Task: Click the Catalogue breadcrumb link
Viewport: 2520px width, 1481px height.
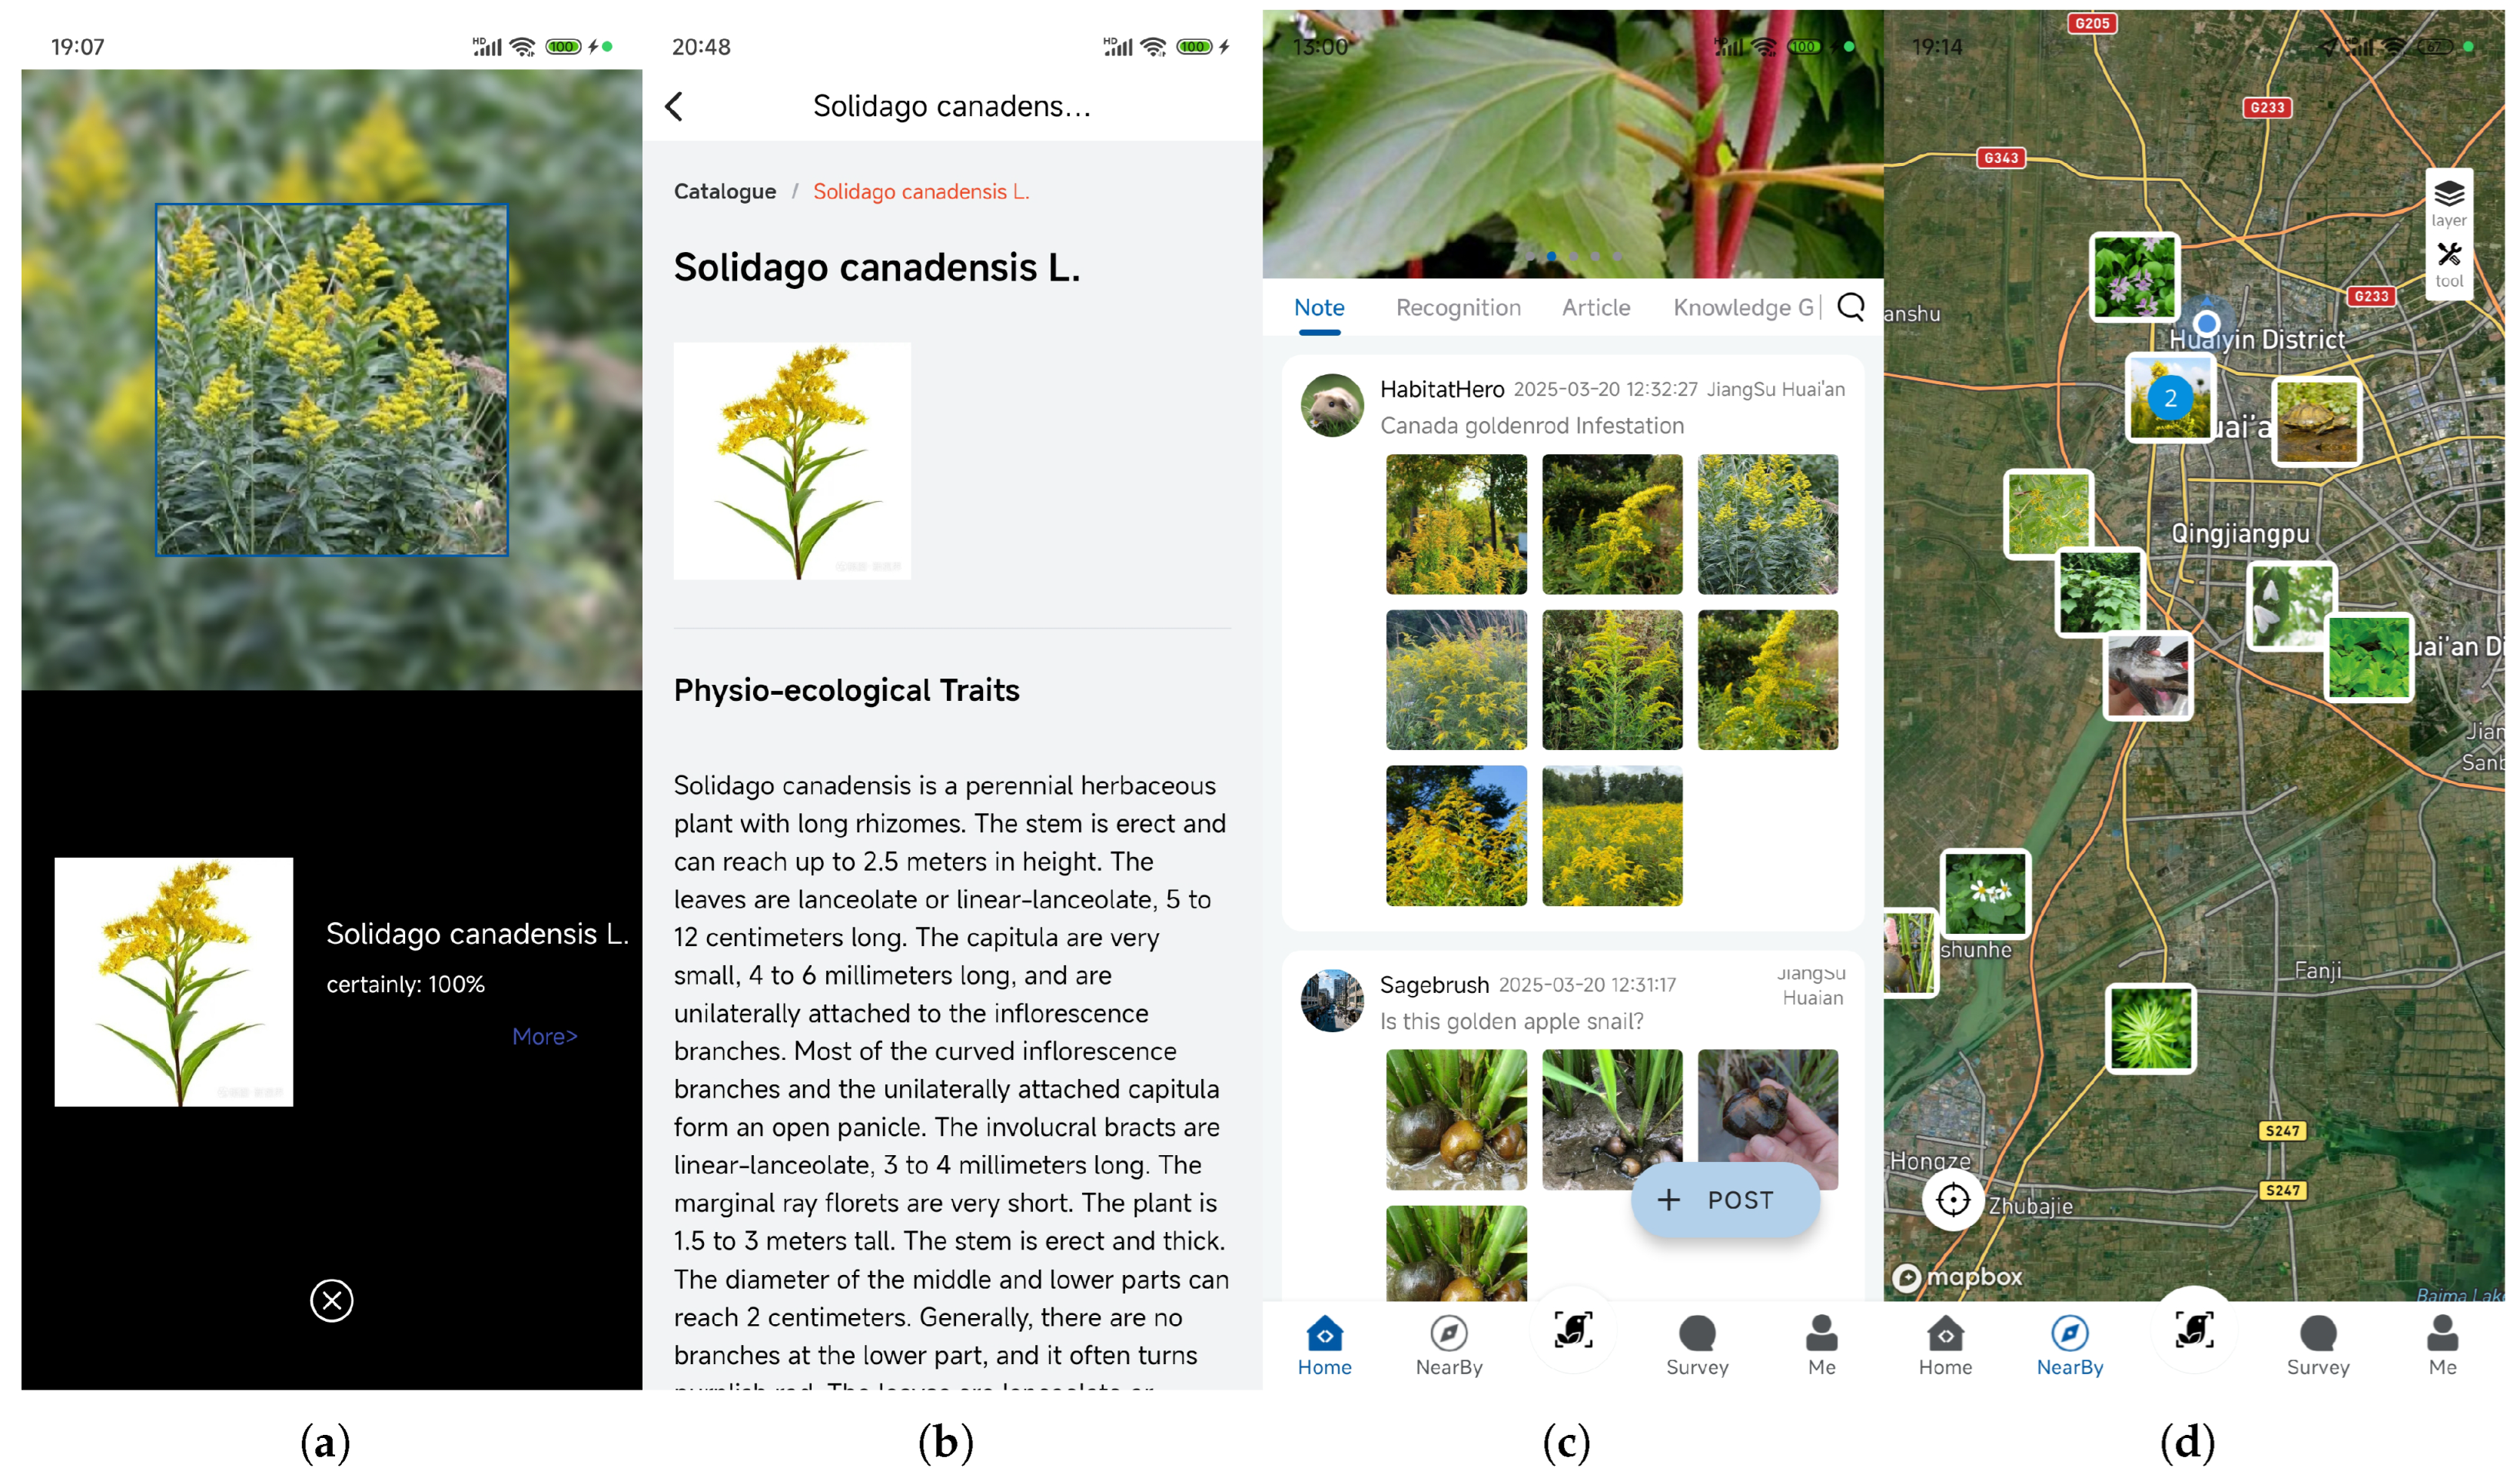Action: coord(725,191)
